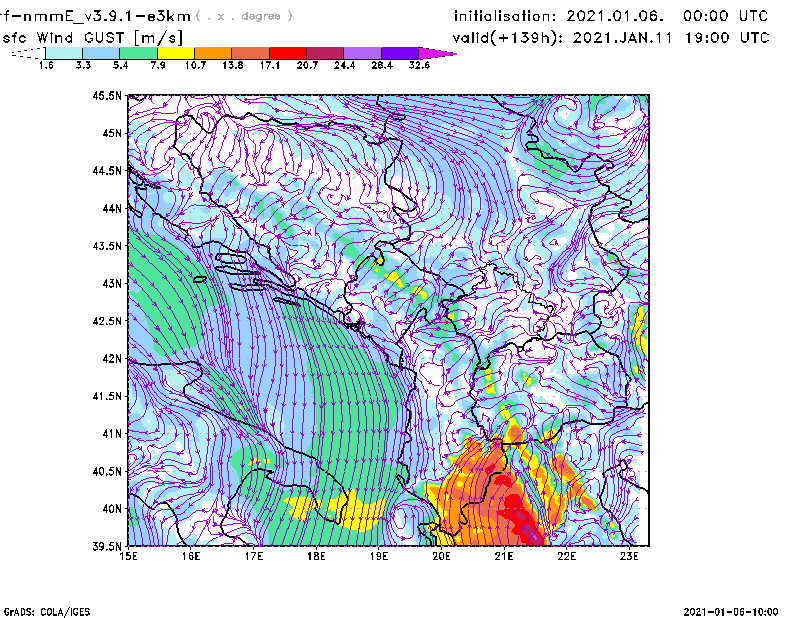Click the 44N latitude label
Viewport: 800px width, 618px height.
pos(112,208)
